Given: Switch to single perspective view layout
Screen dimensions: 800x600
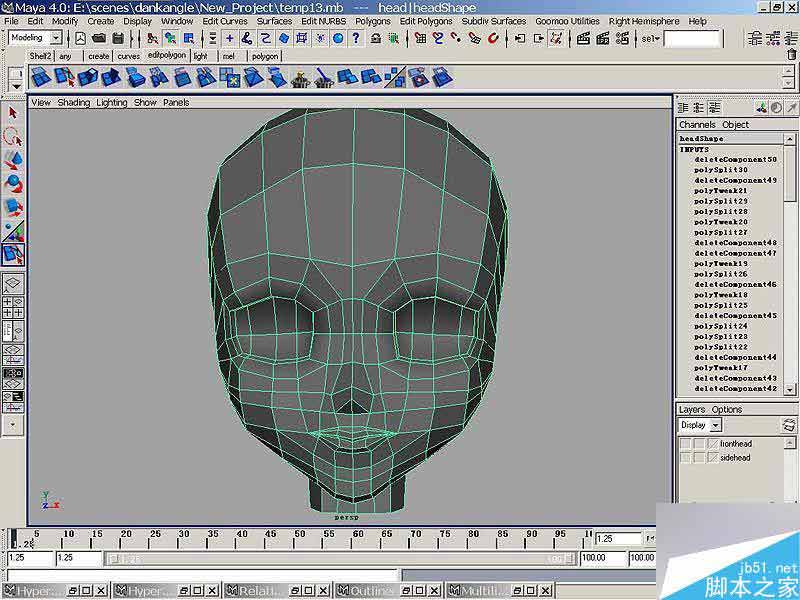Looking at the screenshot, I should tap(13, 283).
